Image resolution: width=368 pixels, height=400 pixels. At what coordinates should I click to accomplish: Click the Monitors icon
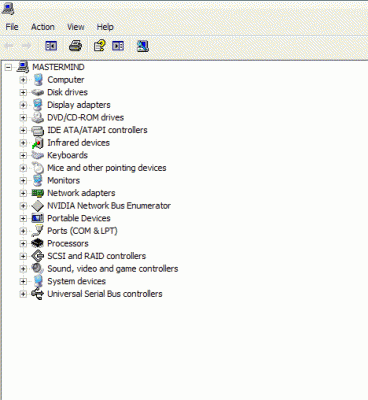(38, 180)
